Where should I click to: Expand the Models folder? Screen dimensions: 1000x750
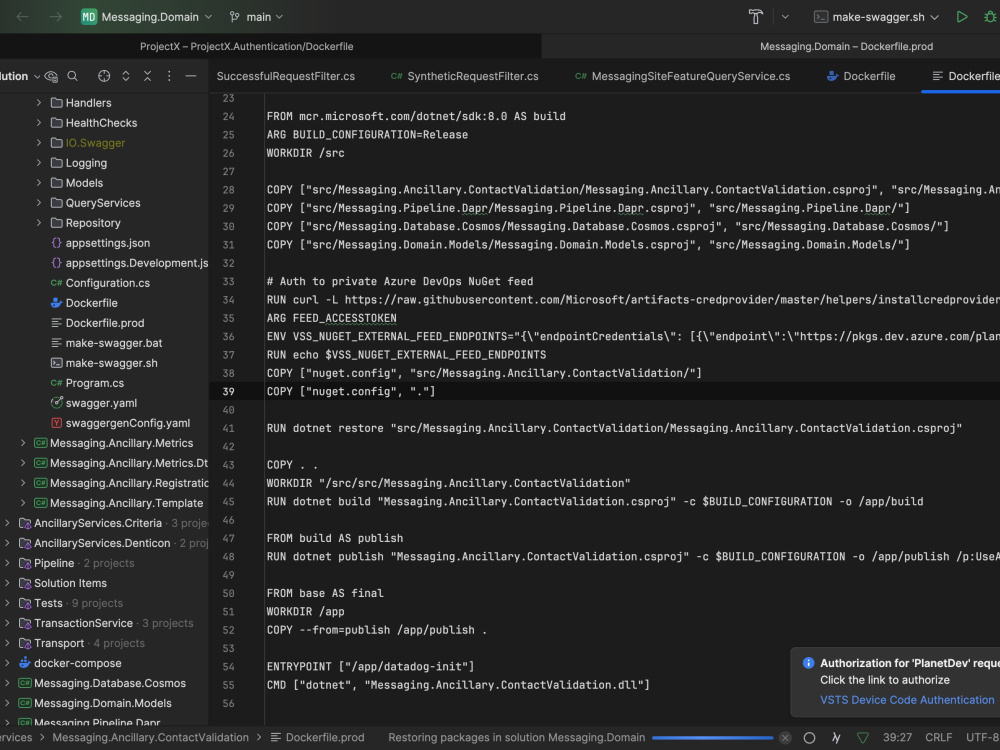tap(39, 183)
